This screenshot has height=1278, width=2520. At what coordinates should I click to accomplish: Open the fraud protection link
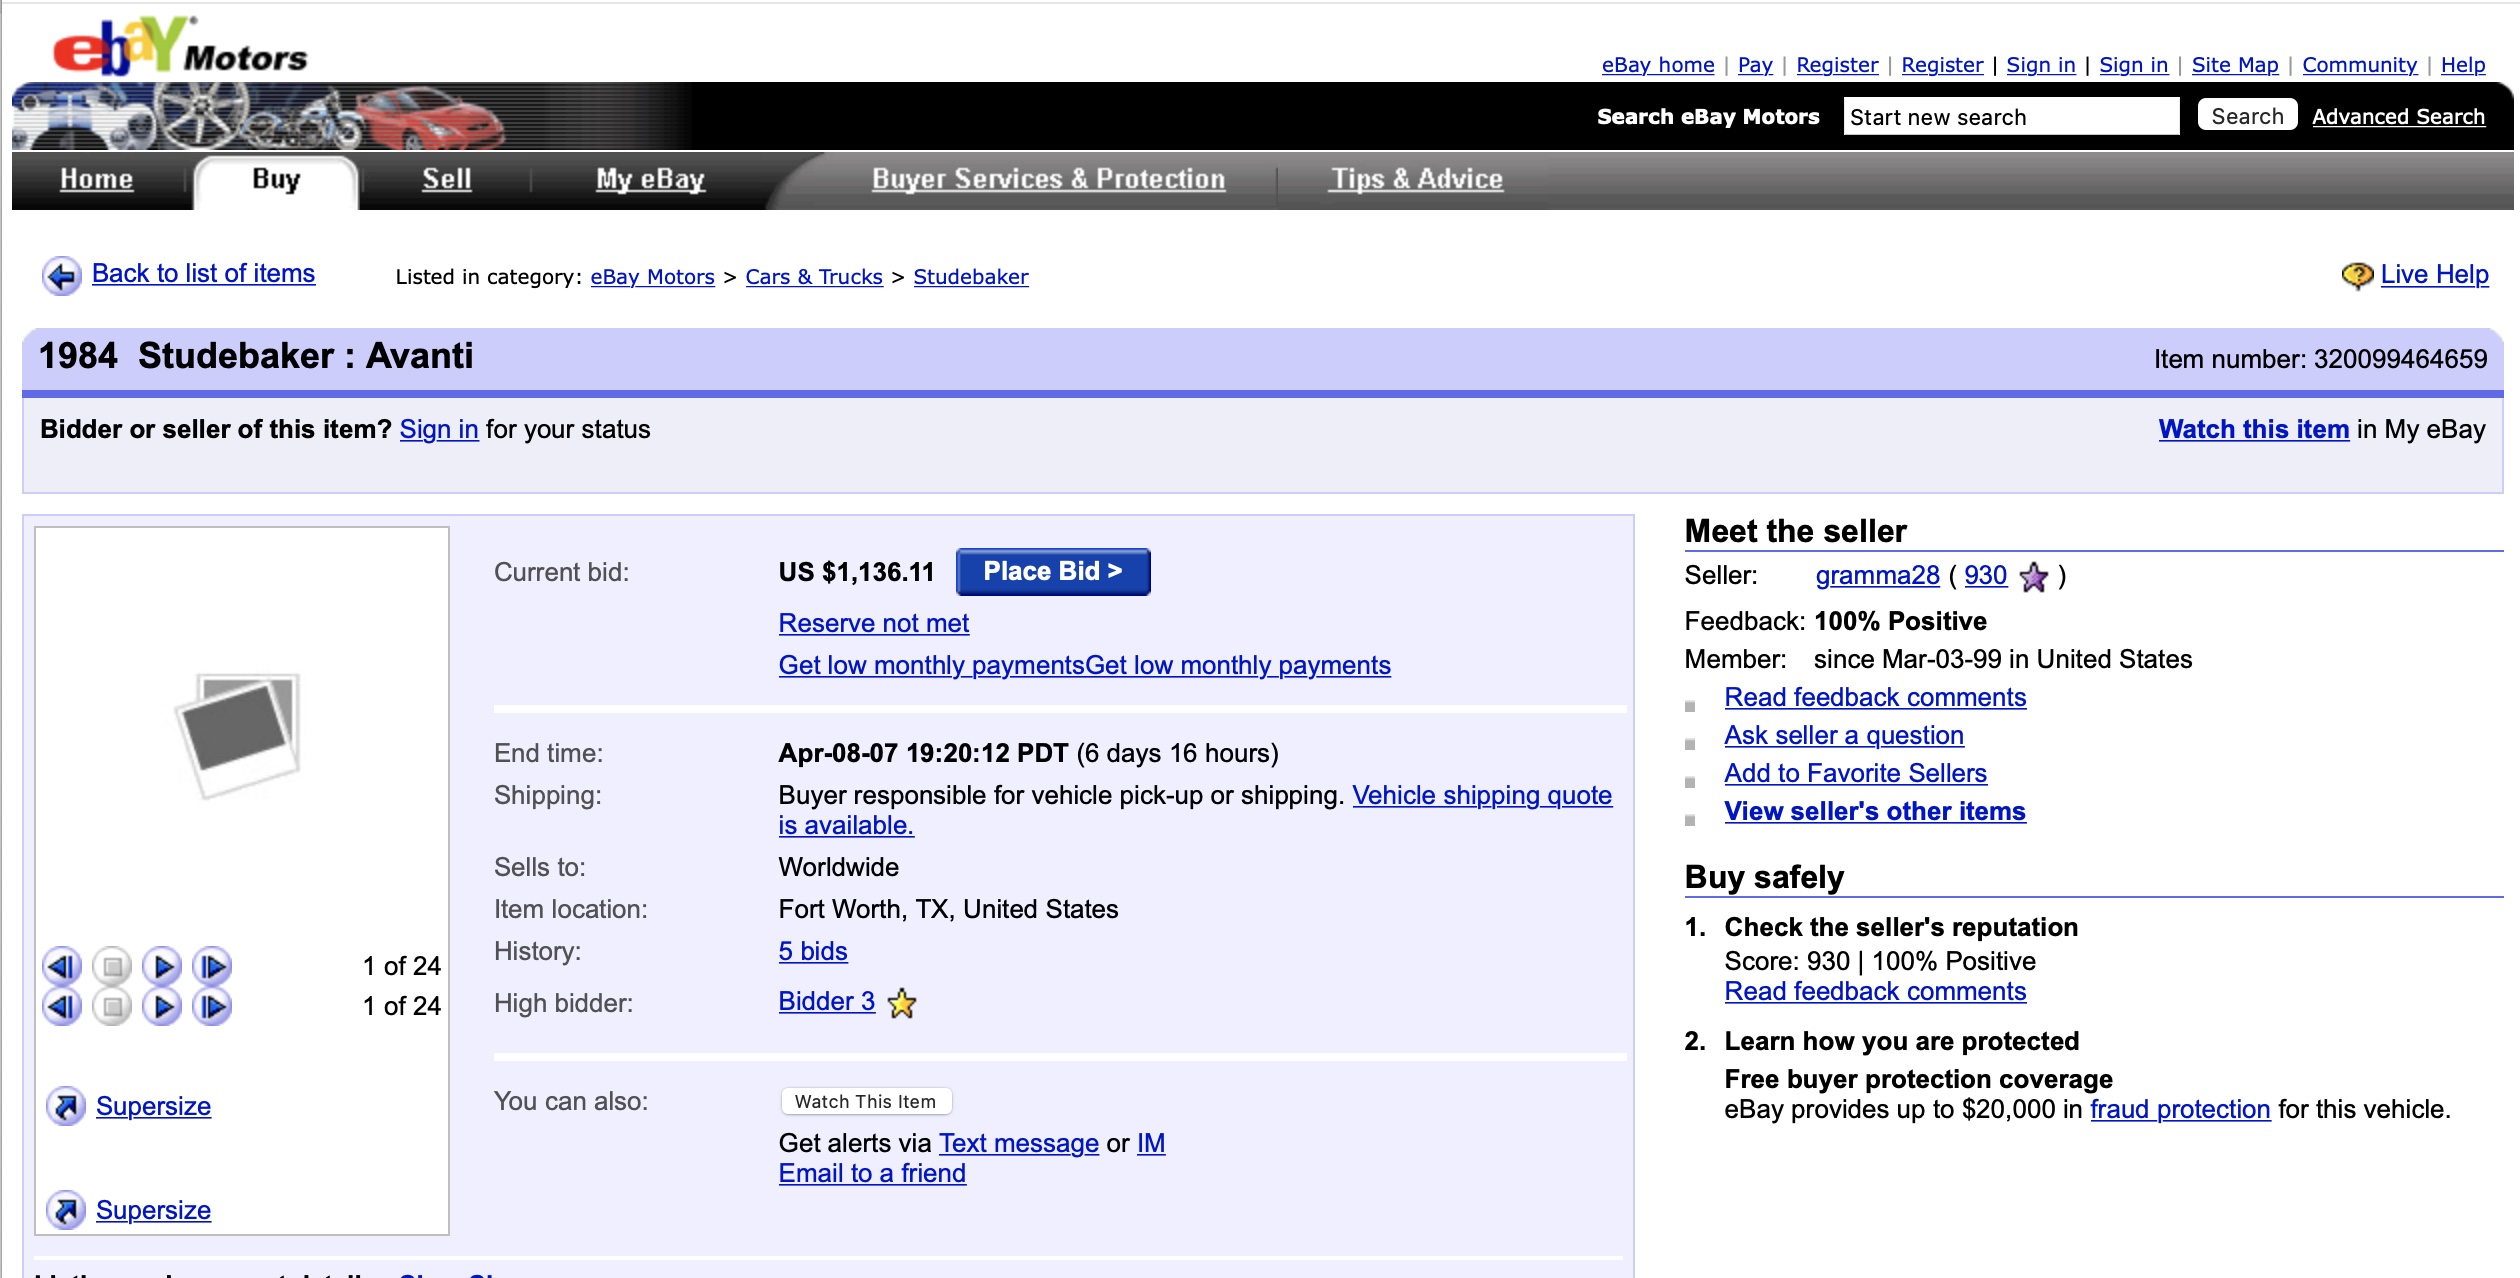tap(2180, 1109)
